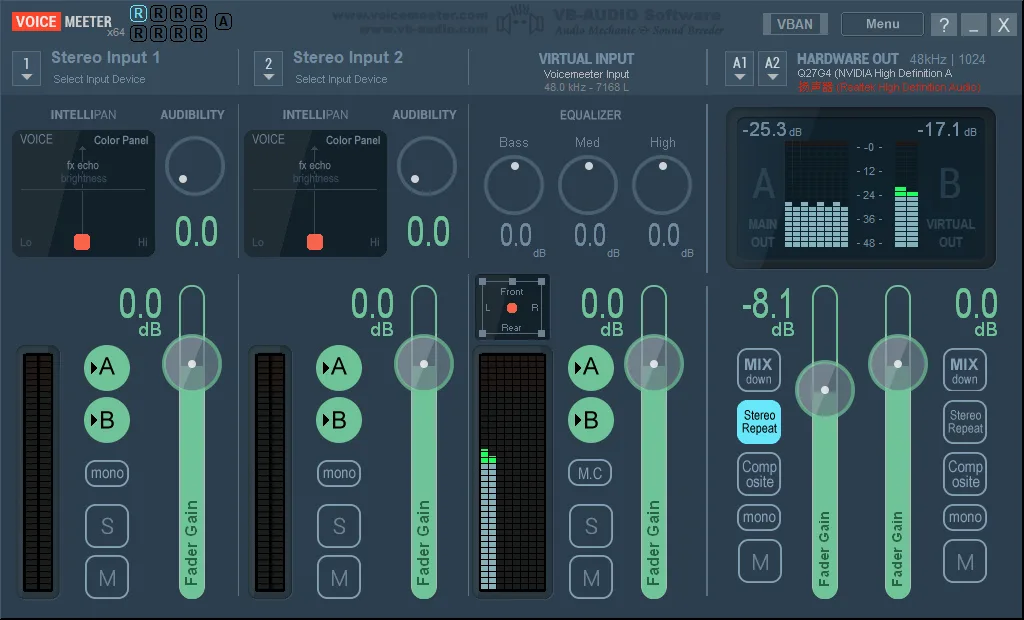Enable mono on Stereo Input 1
1024x620 pixels.
coord(107,473)
